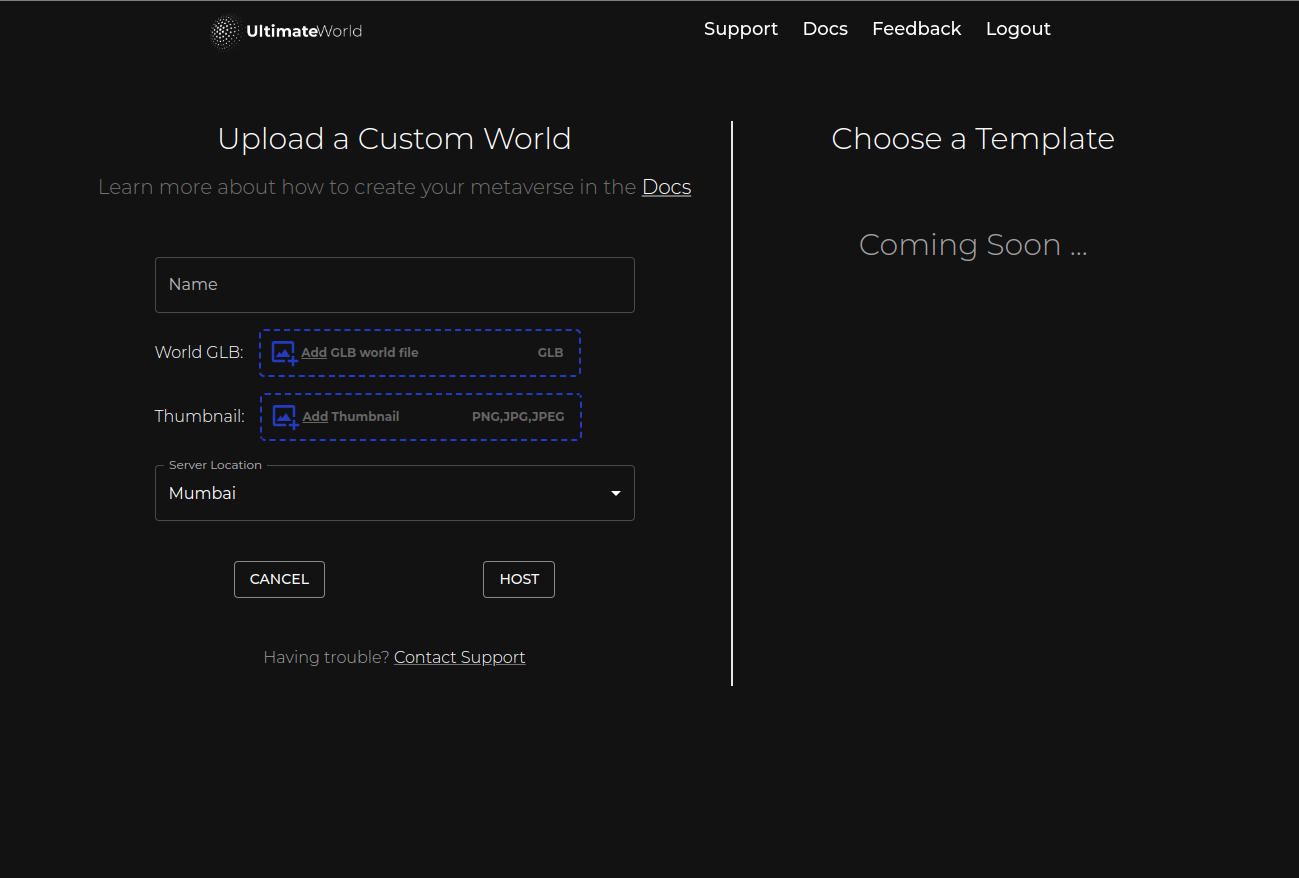Click the "Having trouble?" text
Image resolution: width=1299 pixels, height=878 pixels.
click(x=326, y=657)
